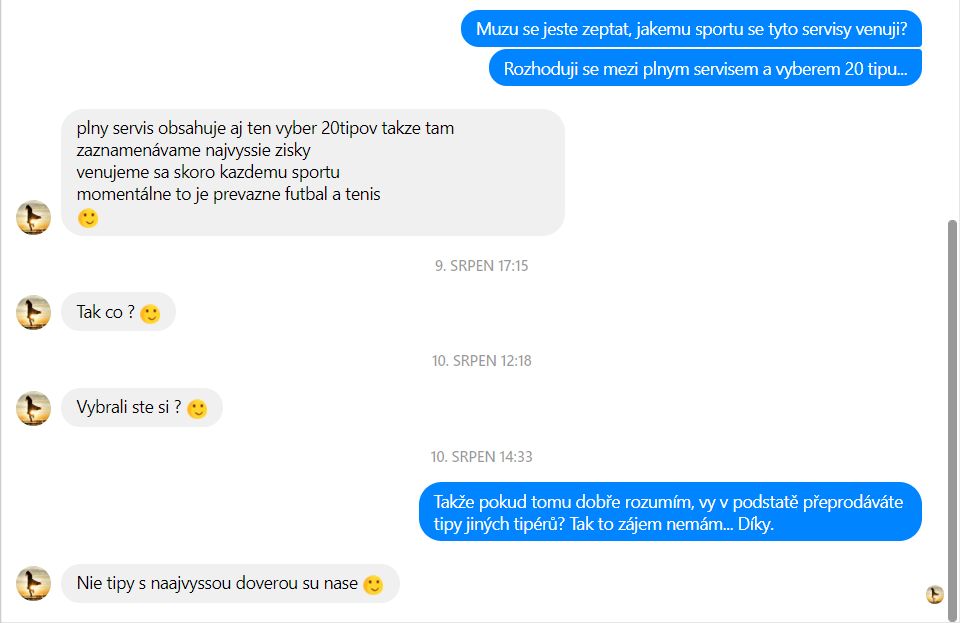Click the '9. SRPEN 17:15' timestamp
Image resolution: width=960 pixels, height=623 pixels.
pos(481,266)
